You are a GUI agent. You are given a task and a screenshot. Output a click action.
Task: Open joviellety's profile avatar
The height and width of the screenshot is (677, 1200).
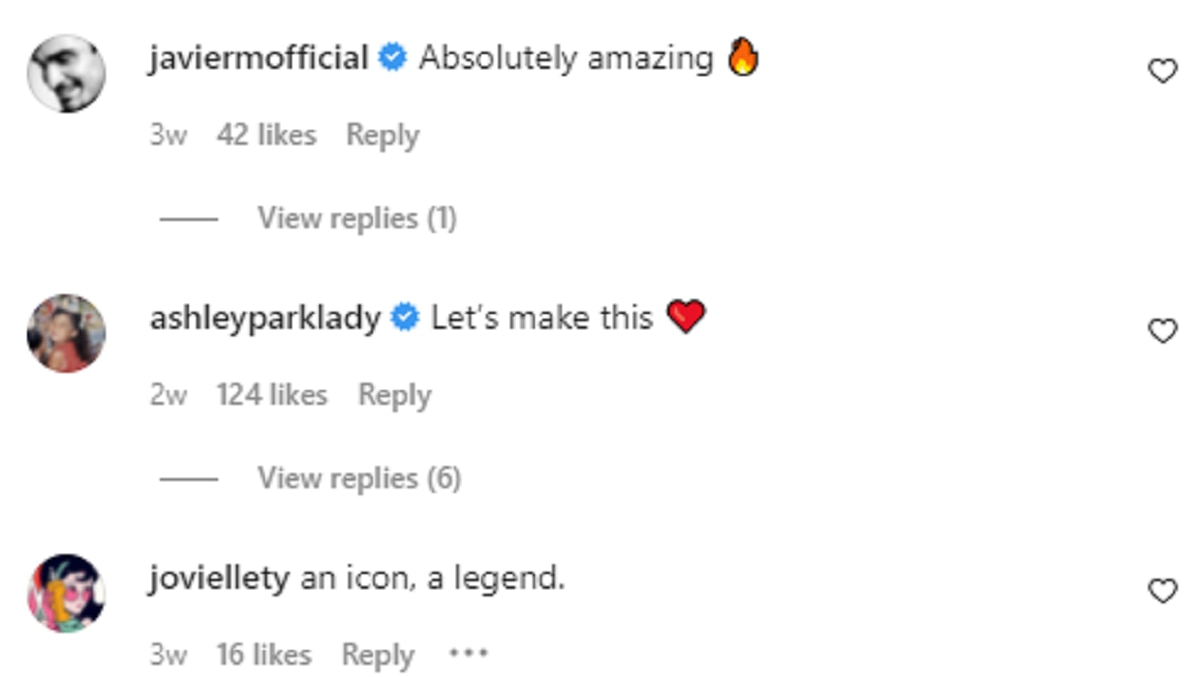pos(66,593)
